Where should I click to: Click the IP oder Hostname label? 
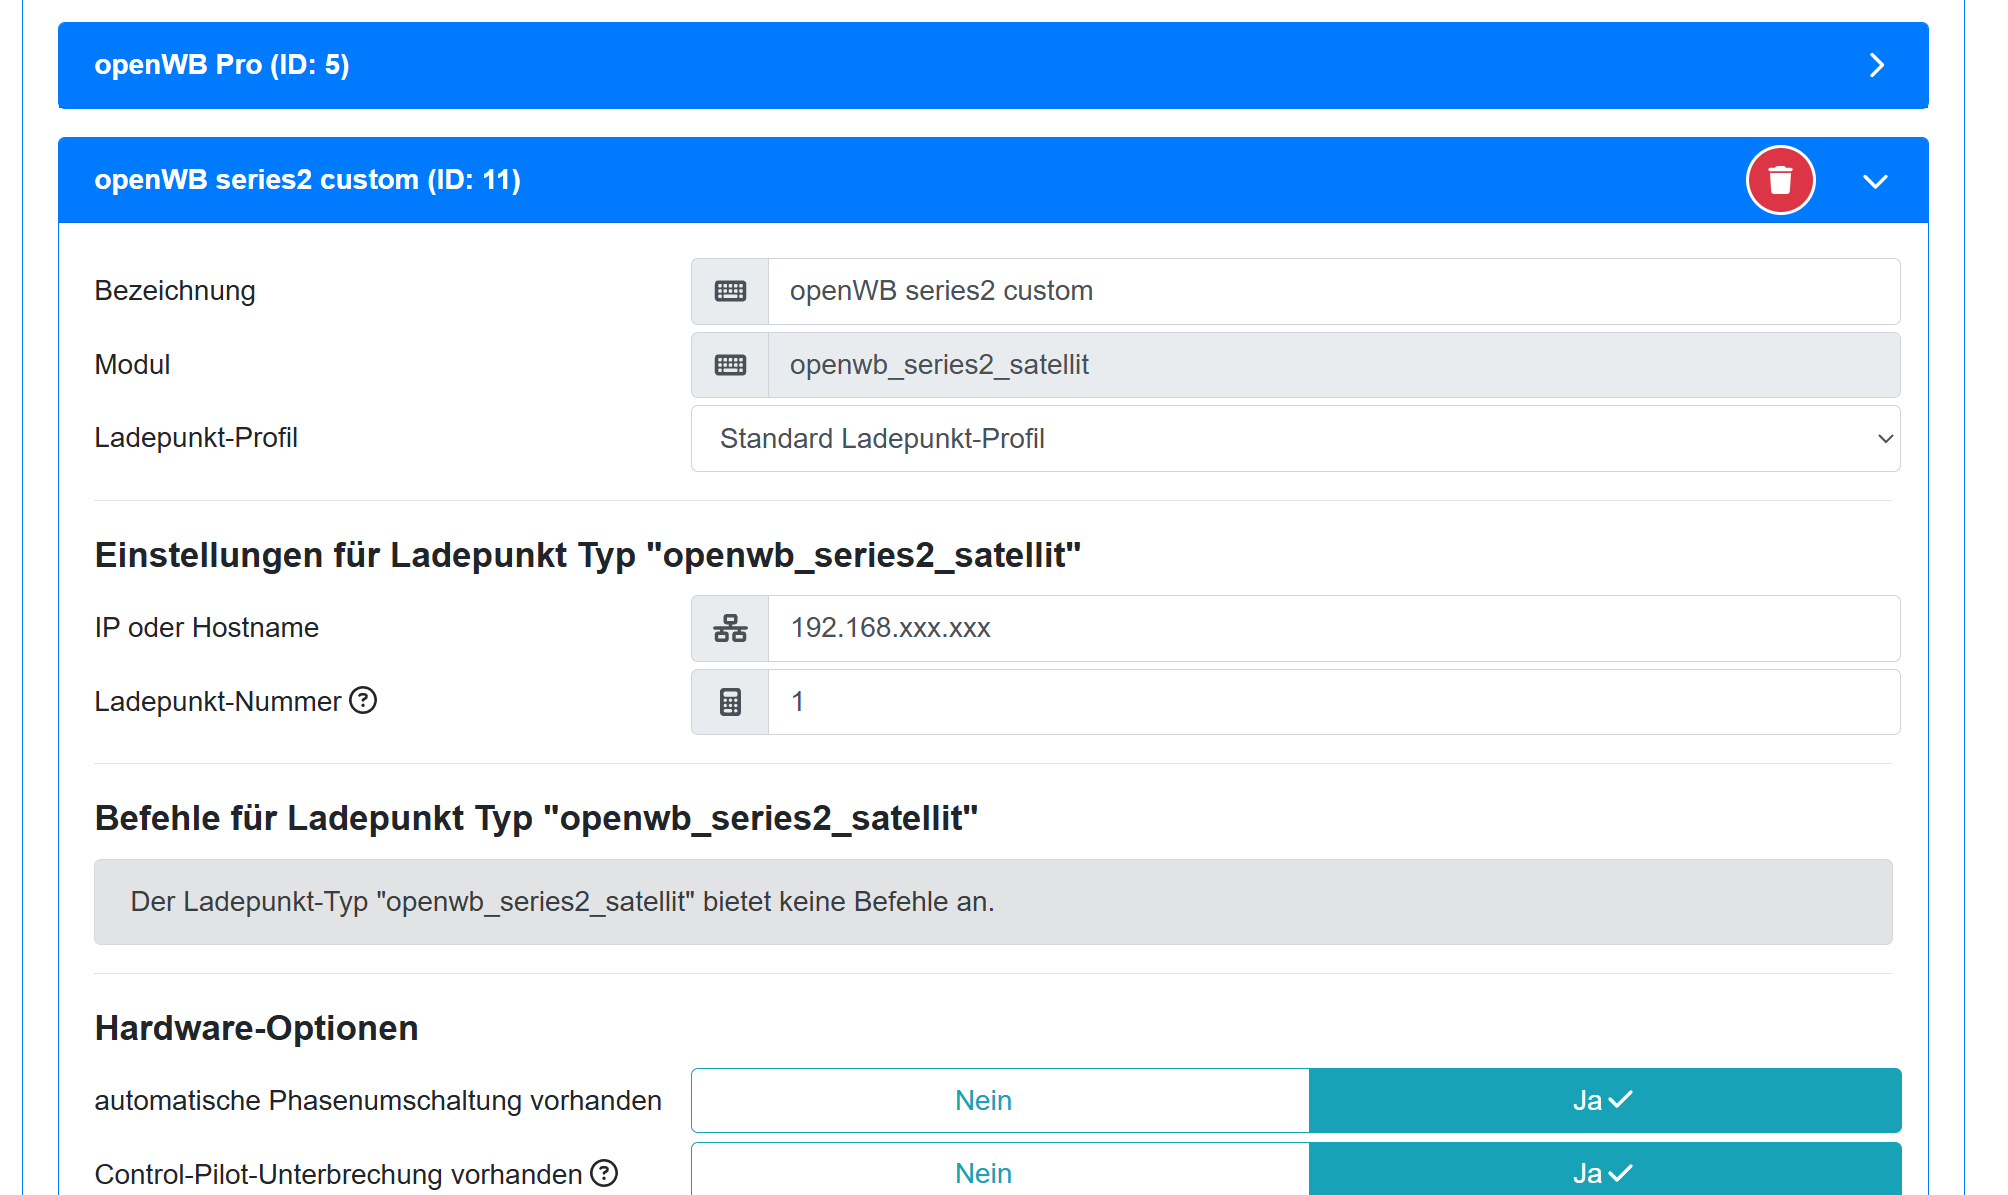click(207, 628)
